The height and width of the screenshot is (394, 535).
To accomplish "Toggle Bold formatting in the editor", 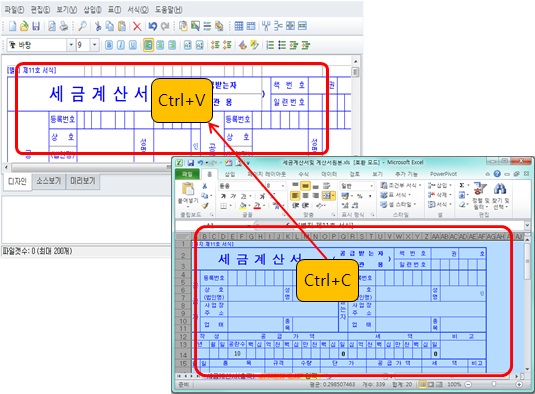I will (x=109, y=45).
